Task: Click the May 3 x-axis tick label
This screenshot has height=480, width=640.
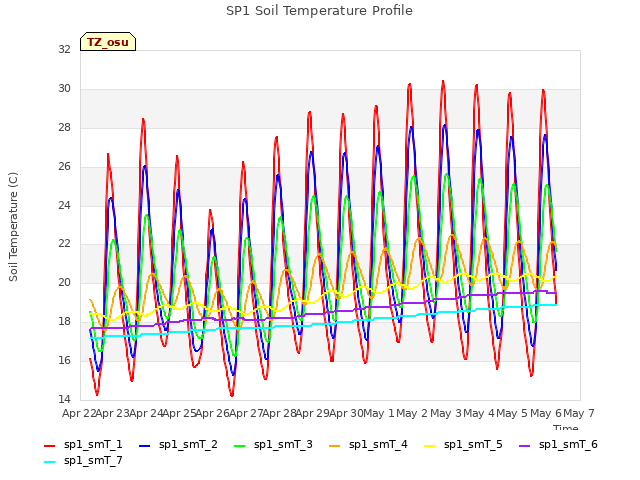Action: click(446, 413)
